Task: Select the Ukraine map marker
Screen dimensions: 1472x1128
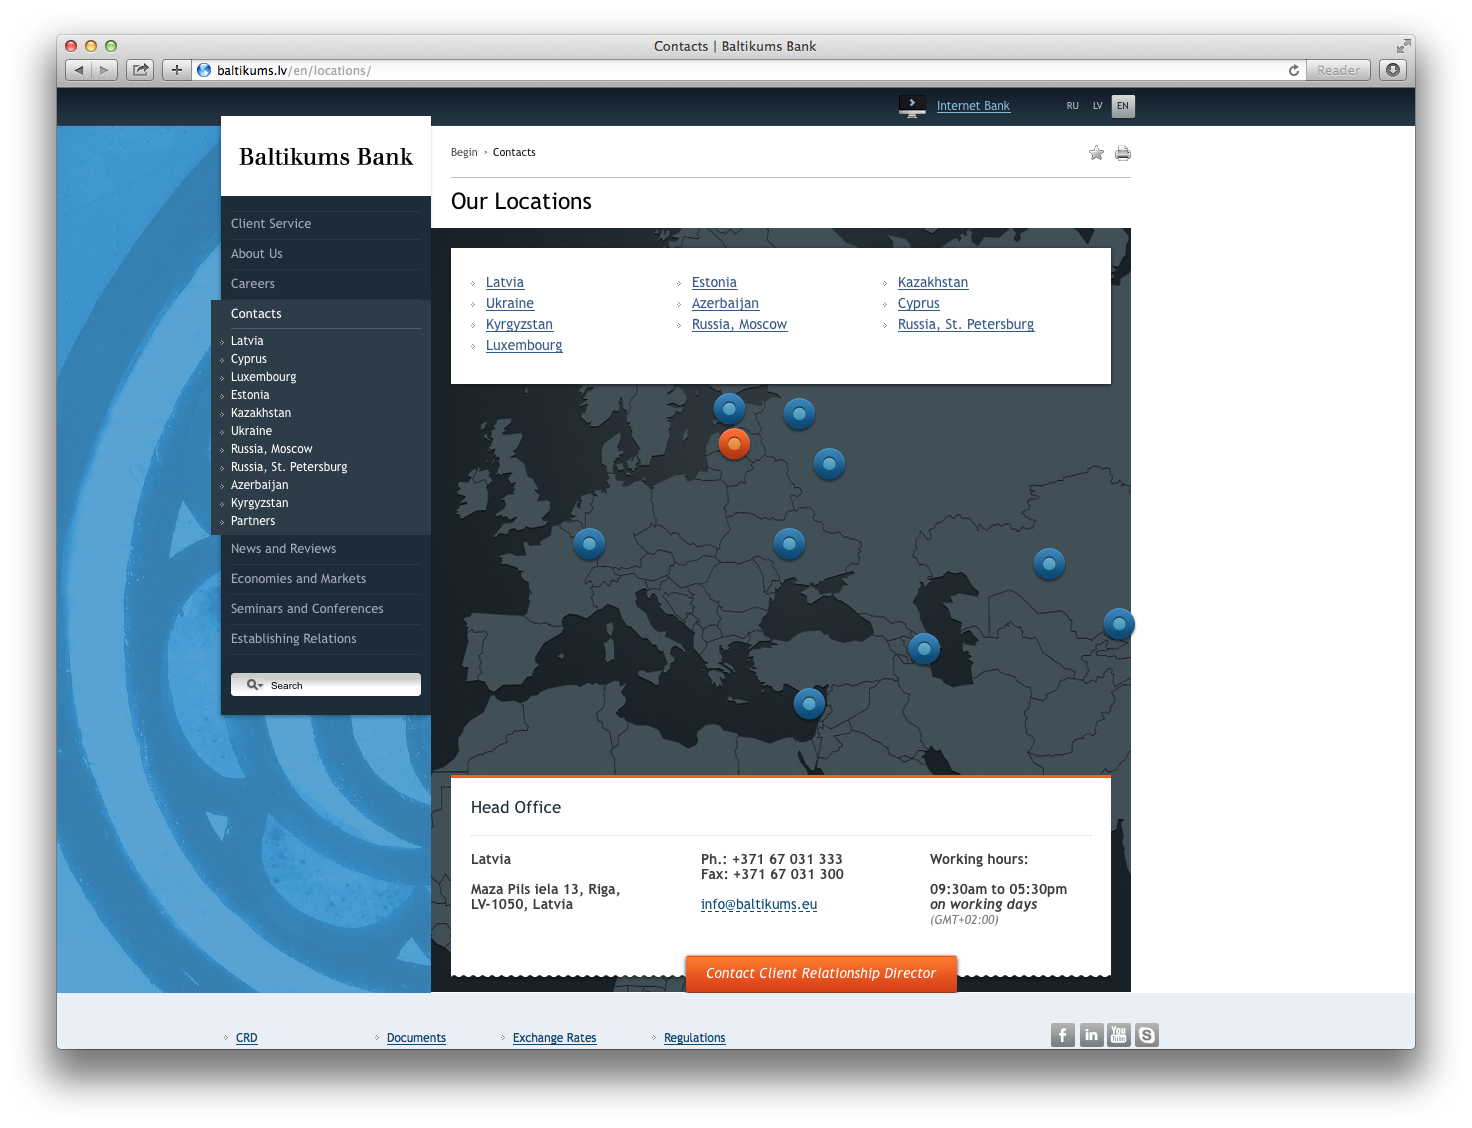Action: click(x=789, y=543)
